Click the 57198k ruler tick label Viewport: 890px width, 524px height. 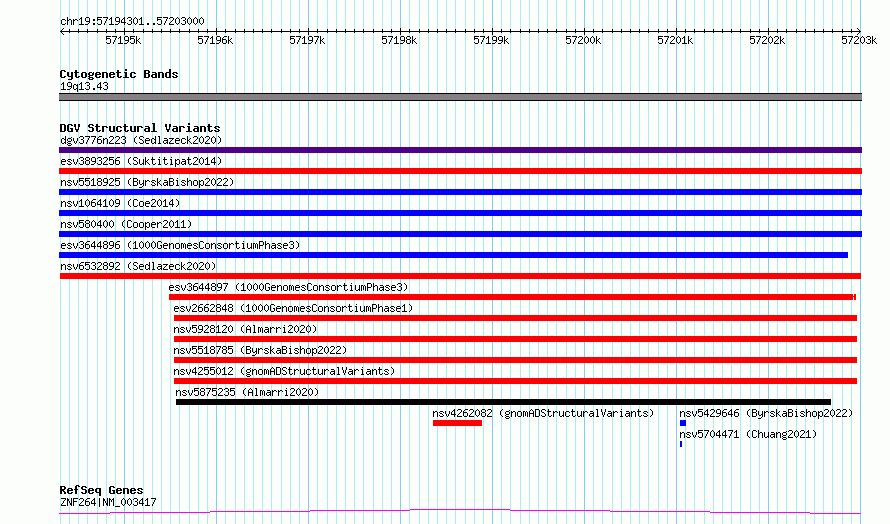(399, 40)
